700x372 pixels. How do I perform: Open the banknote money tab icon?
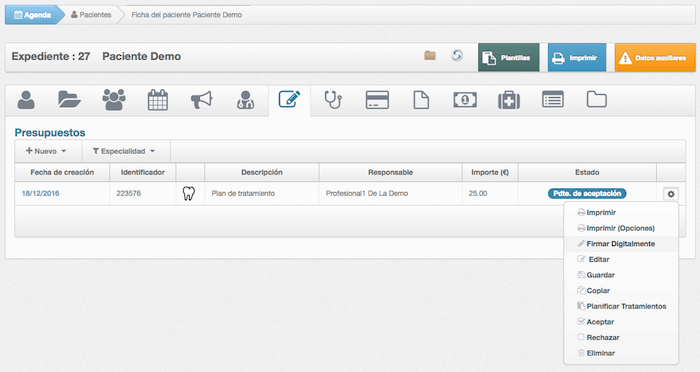(465, 100)
